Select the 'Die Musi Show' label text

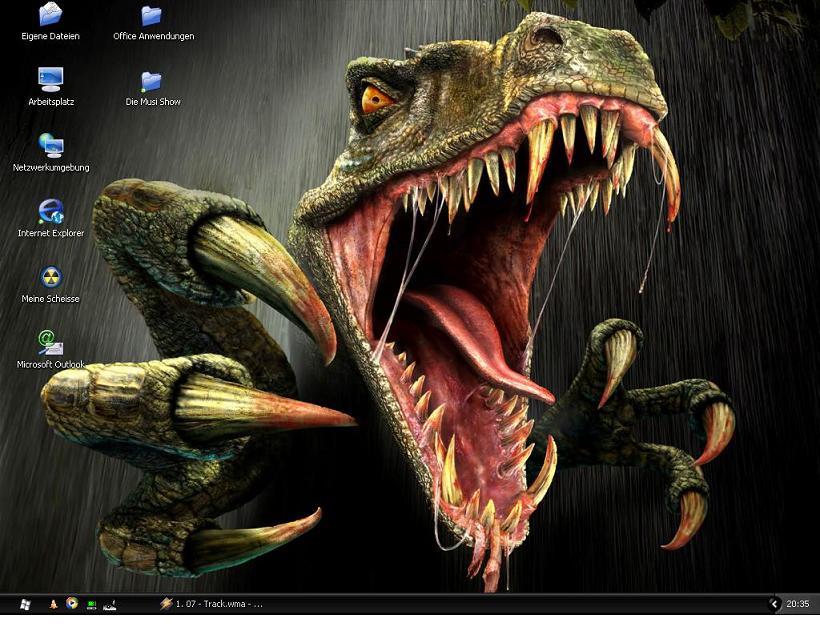pos(153,102)
